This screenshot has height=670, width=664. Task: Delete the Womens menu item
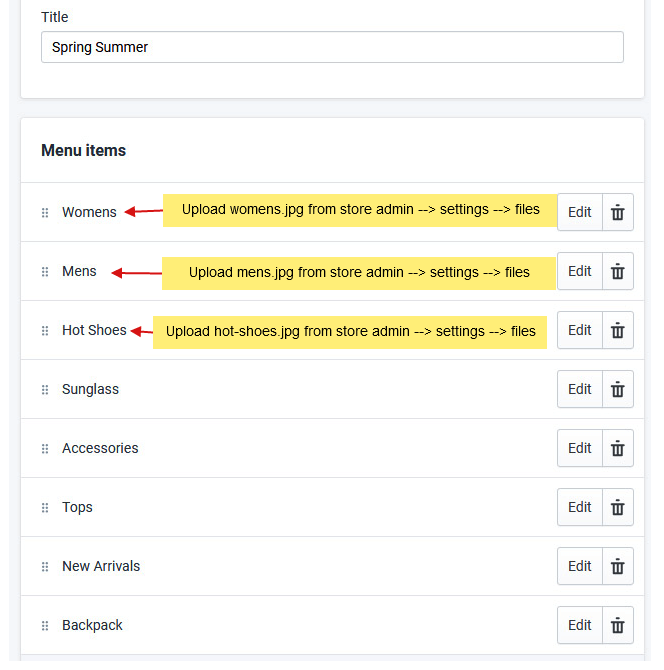[618, 212]
